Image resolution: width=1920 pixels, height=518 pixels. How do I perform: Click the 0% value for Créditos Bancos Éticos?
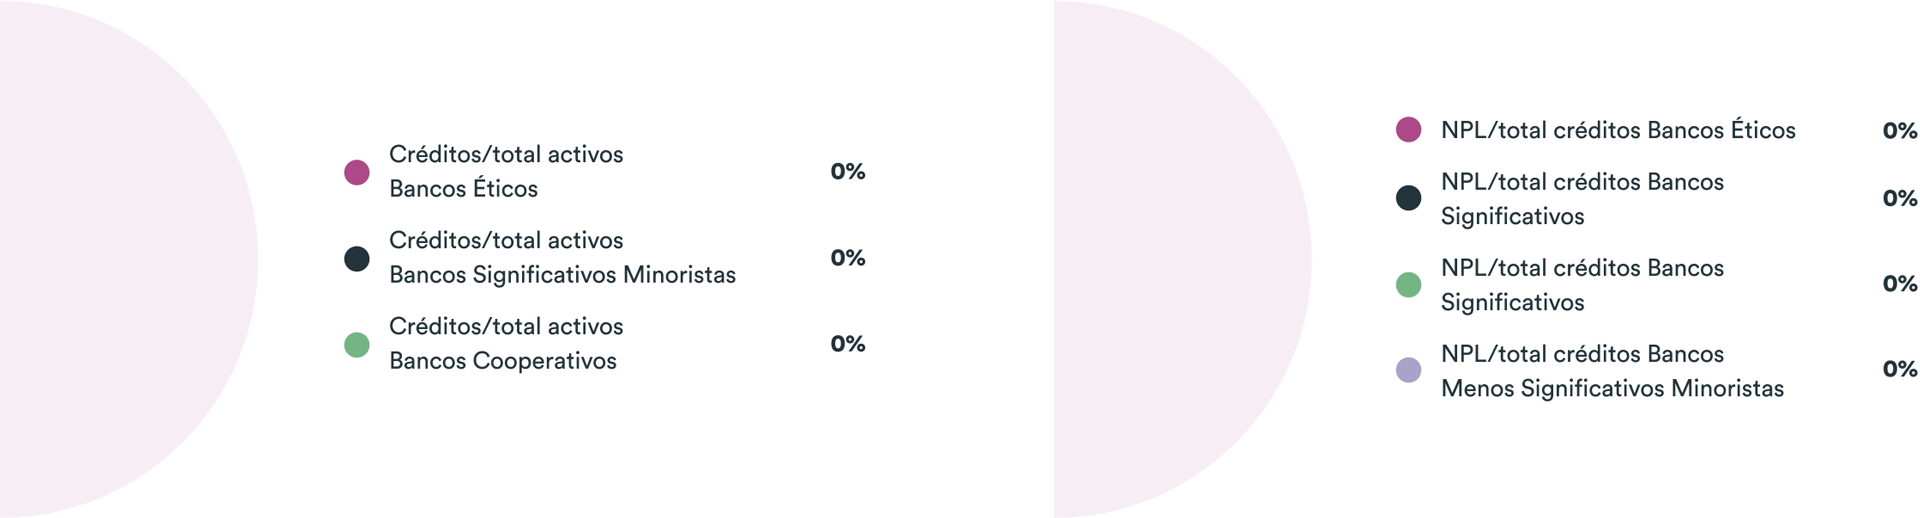847,172
